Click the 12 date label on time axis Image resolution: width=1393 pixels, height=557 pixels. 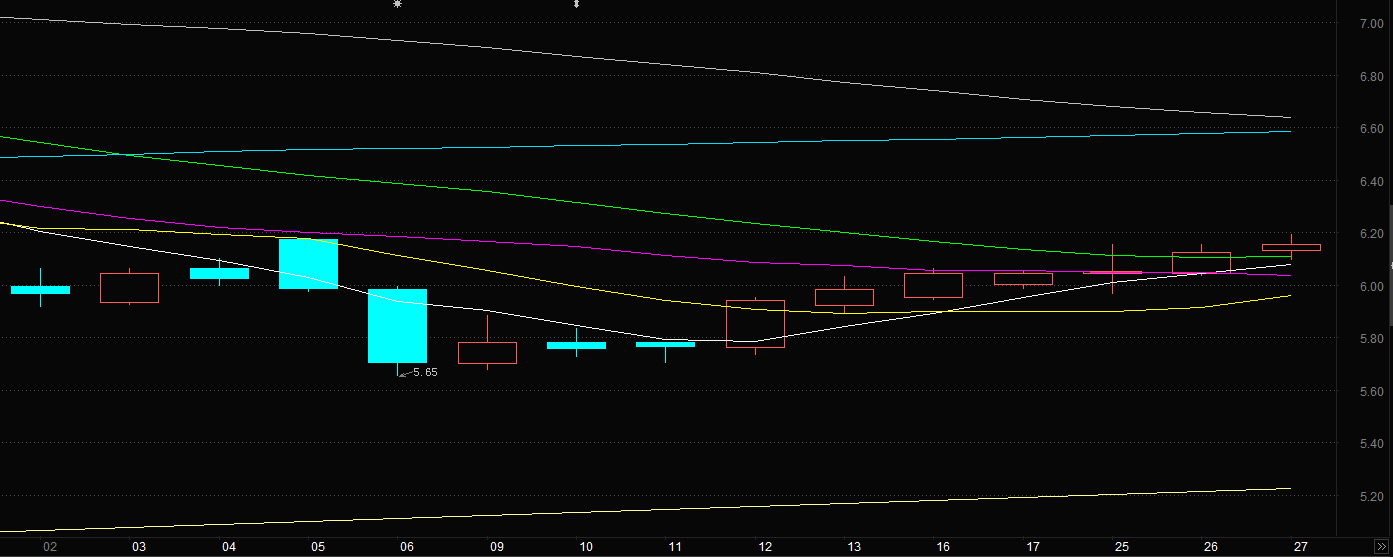coord(765,547)
